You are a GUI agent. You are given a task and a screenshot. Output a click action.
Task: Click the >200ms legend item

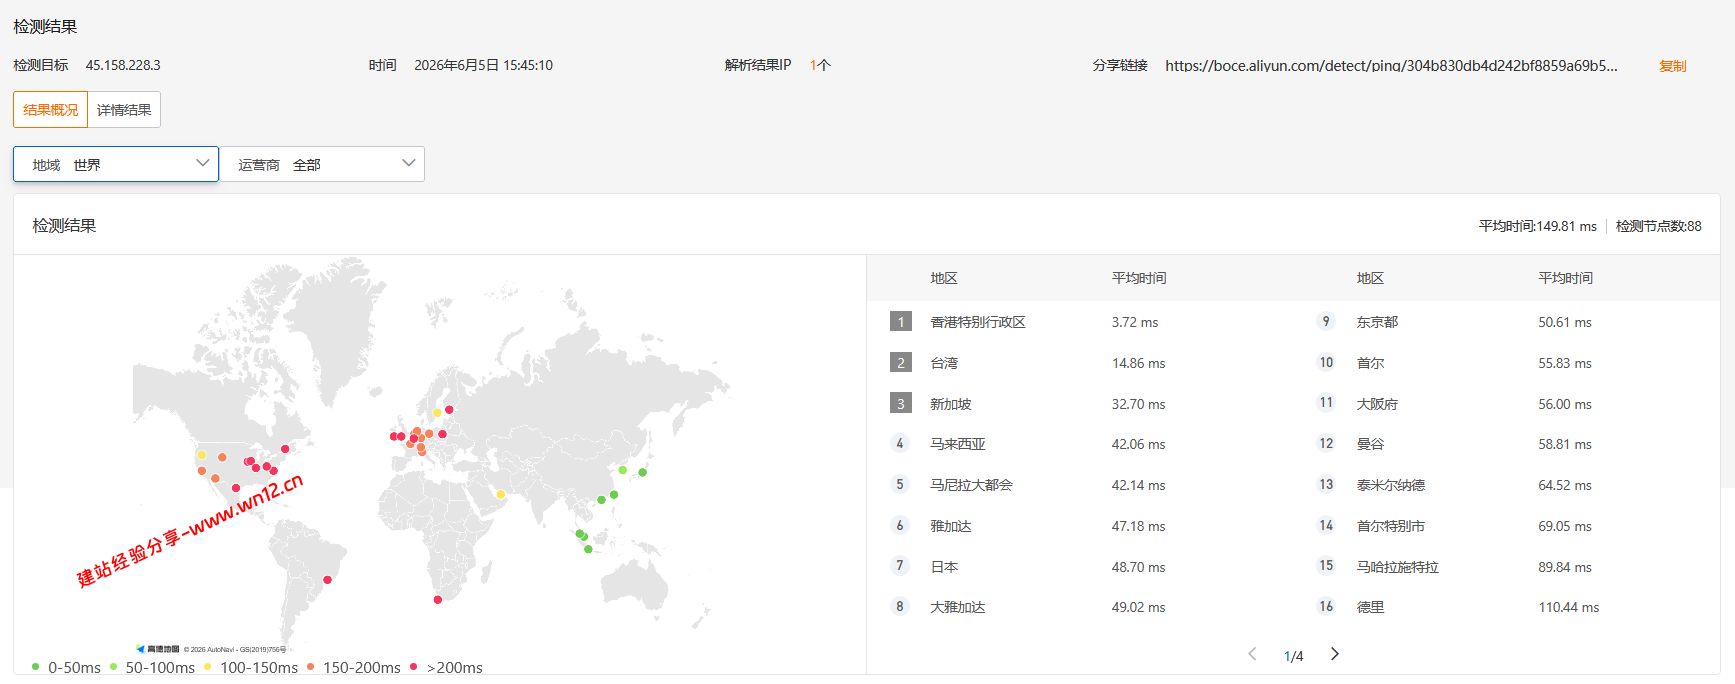pyautogui.click(x=447, y=667)
